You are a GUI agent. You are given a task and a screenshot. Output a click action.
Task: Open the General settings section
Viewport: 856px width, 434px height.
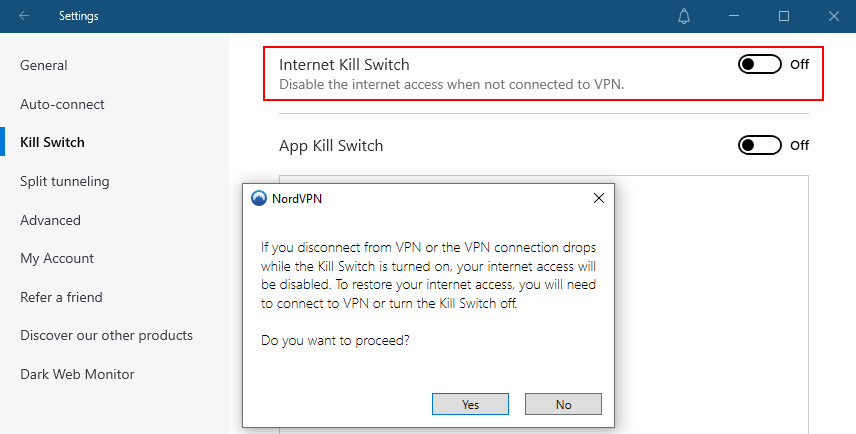tap(44, 66)
